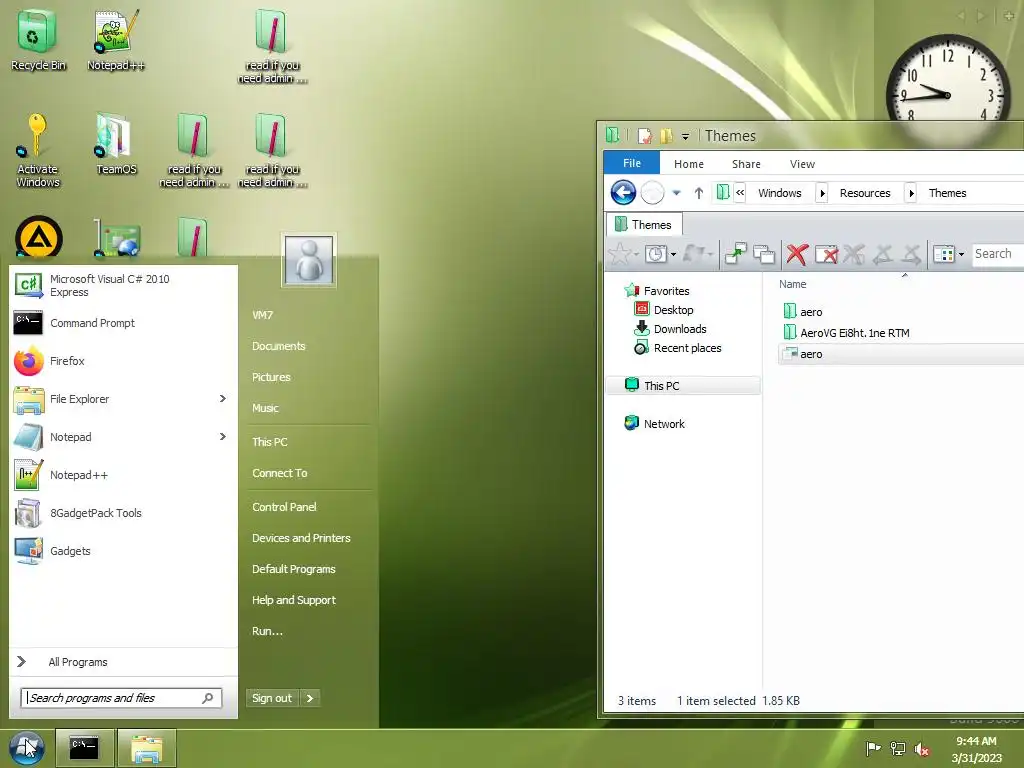
Task: Expand the arrow after Windows in the breadcrumb
Action: [823, 193]
